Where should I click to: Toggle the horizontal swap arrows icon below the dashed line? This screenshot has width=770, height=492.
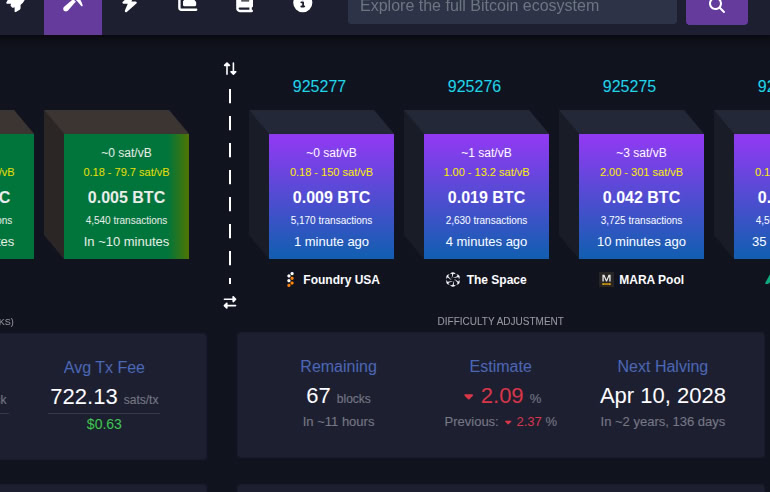(x=230, y=302)
